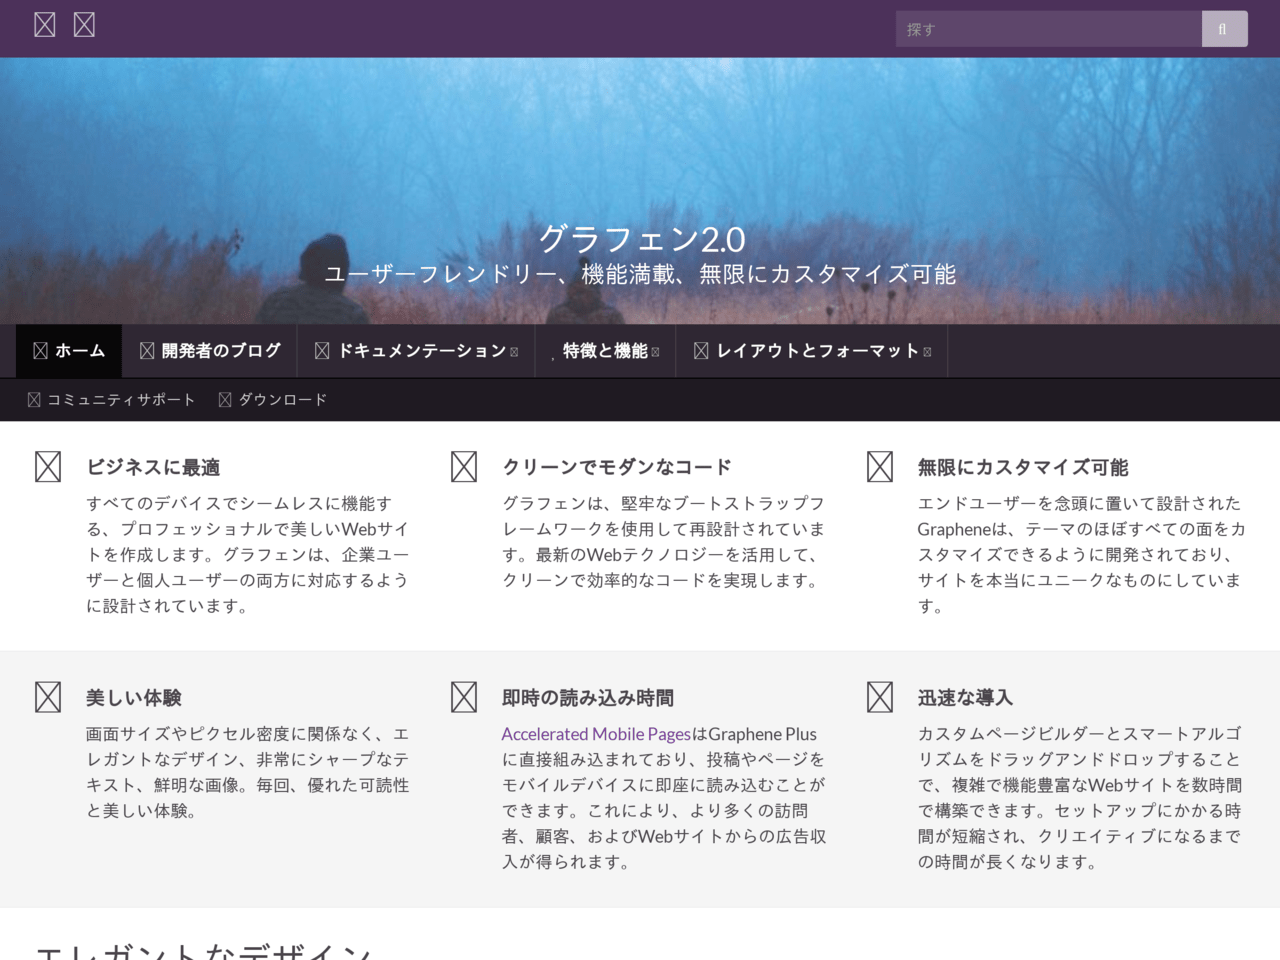Click the ビジネスに最適 heading

[153, 467]
